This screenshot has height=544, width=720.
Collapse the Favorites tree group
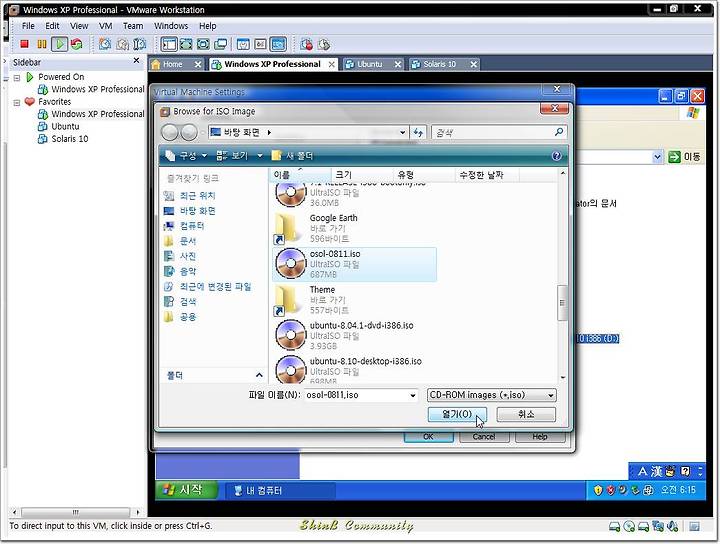click(17, 102)
